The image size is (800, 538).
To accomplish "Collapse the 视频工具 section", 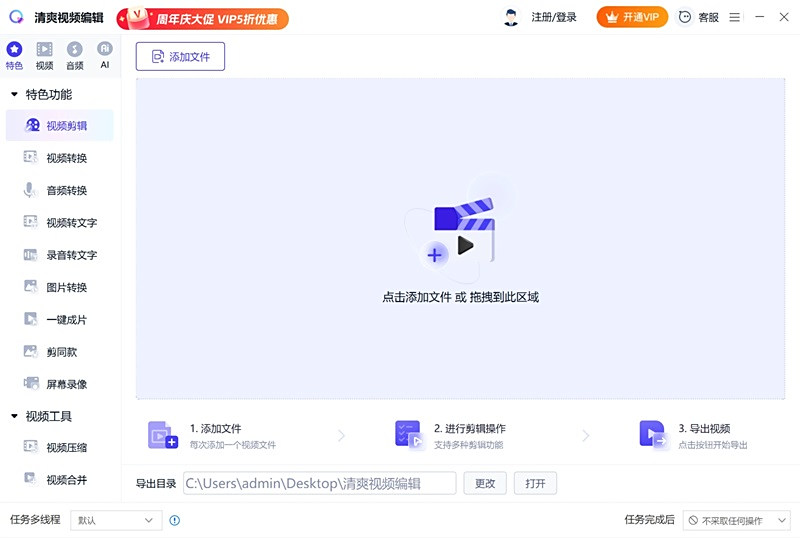I will (15, 416).
